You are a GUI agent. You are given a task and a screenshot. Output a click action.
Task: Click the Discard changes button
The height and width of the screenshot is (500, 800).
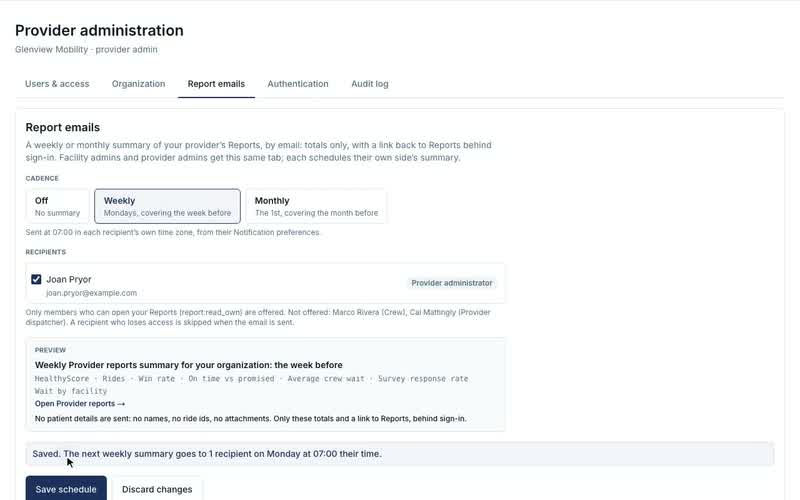click(157, 489)
